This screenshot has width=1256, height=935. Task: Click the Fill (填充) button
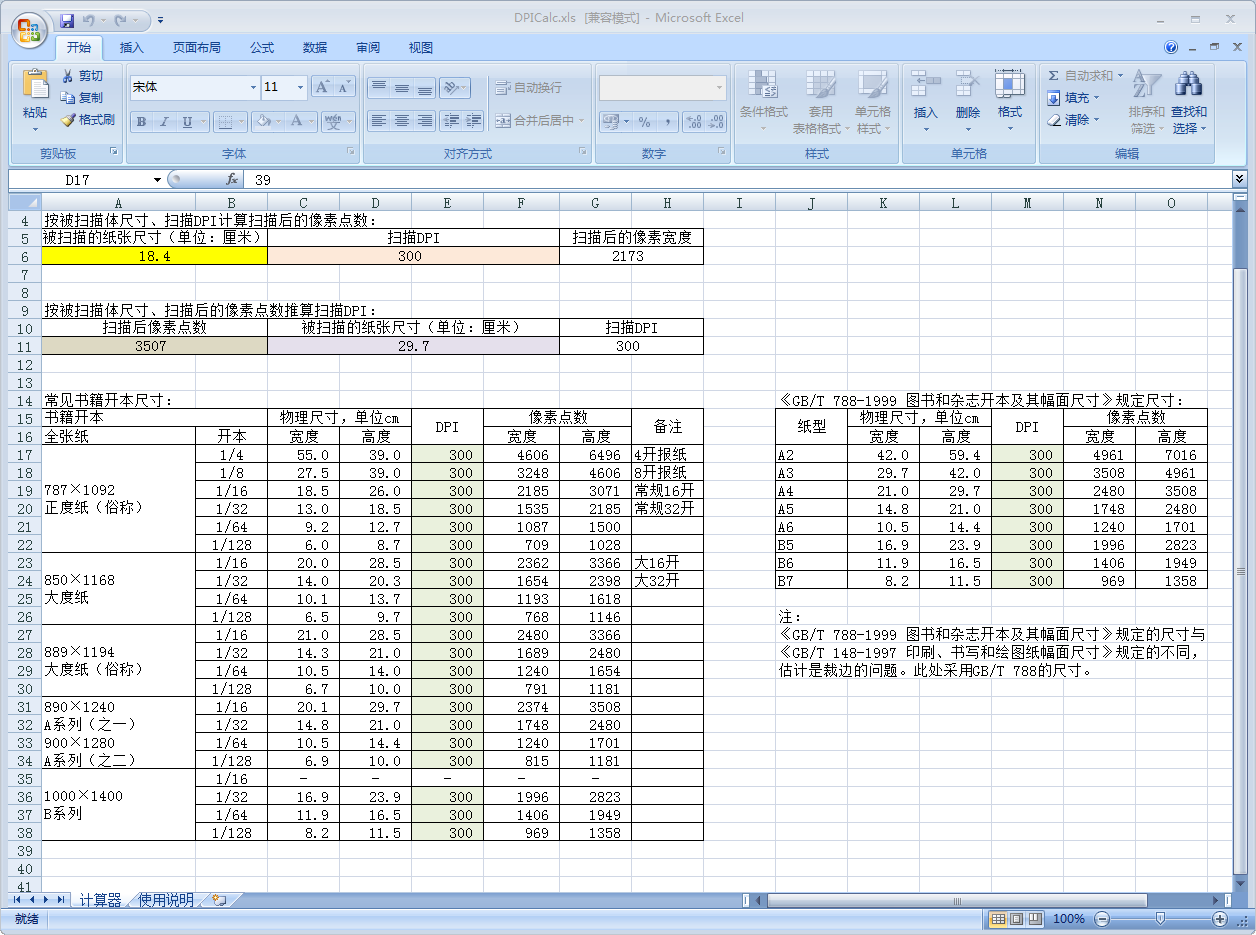coord(1074,98)
